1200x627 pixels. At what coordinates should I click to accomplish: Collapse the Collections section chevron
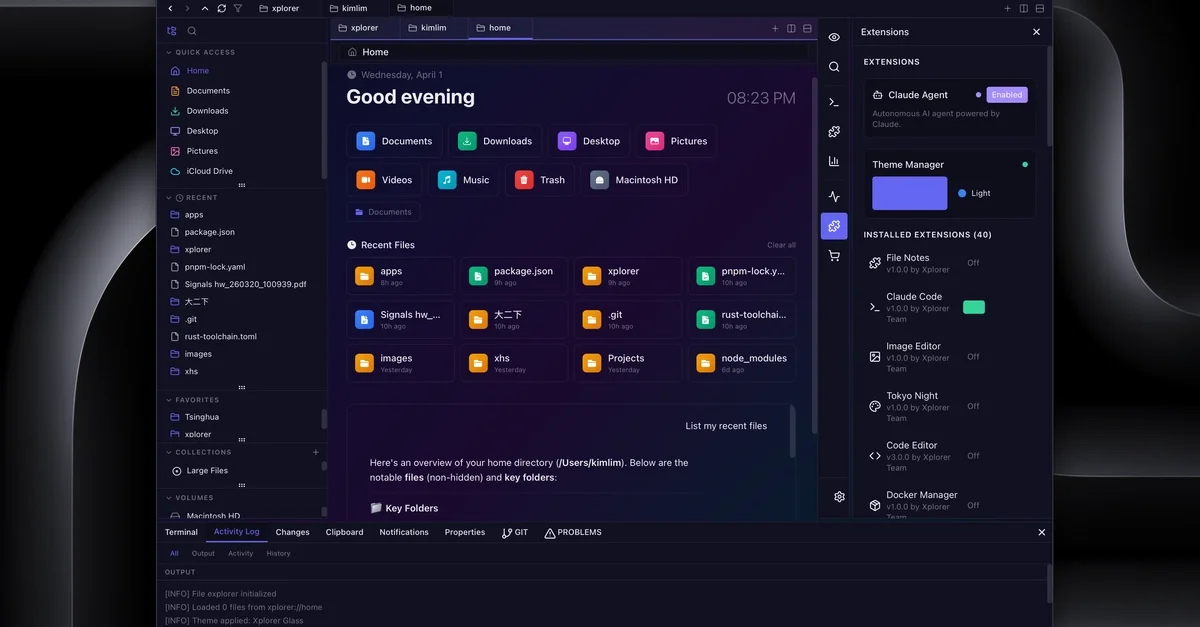169,452
